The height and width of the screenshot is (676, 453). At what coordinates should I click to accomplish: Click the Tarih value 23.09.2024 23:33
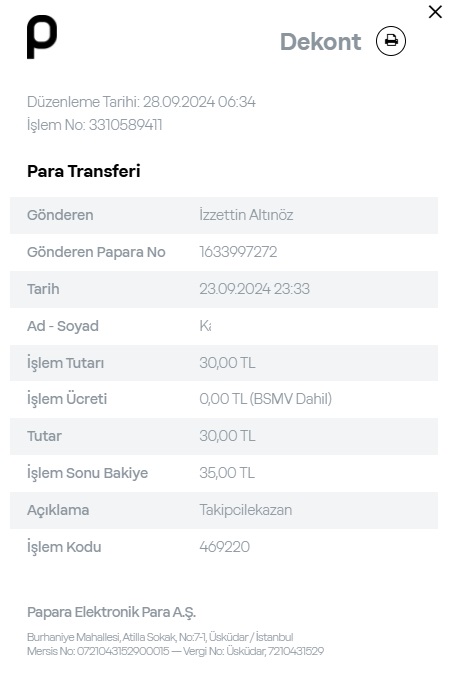pyautogui.click(x=254, y=289)
